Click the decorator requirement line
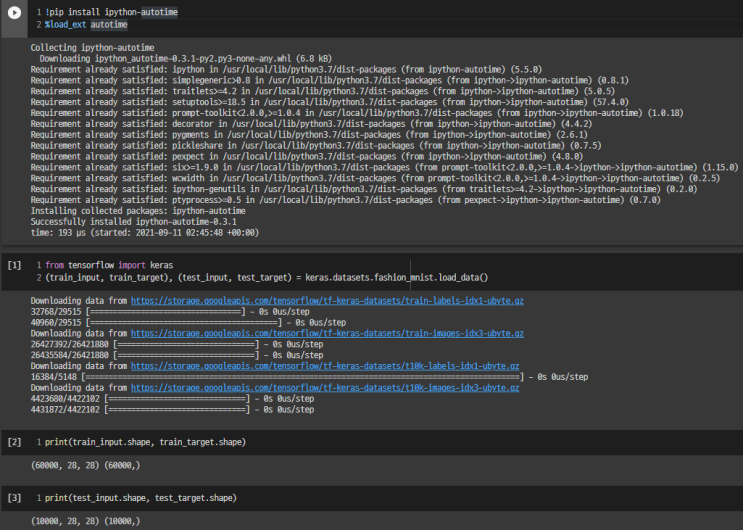 pos(311,124)
